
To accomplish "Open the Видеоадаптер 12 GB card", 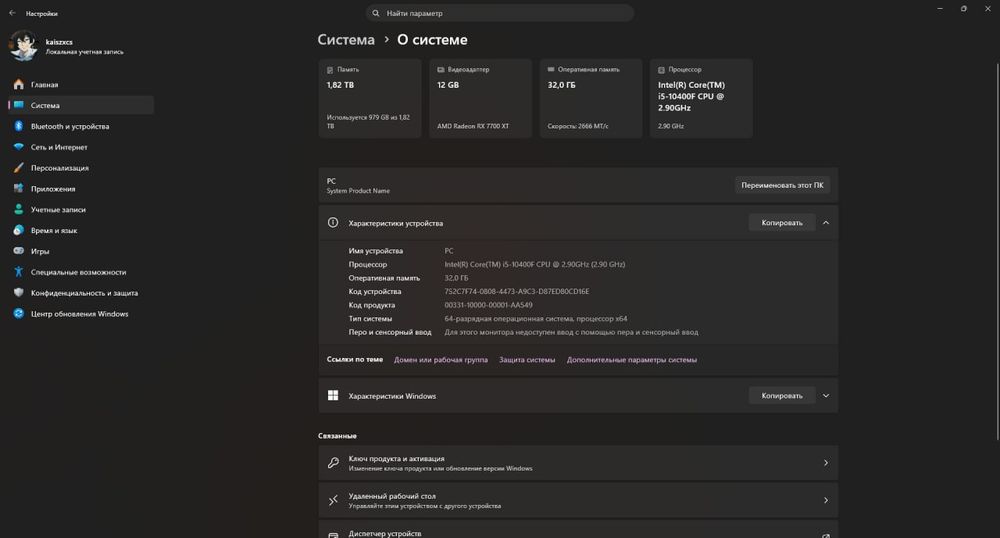I will (480, 98).
